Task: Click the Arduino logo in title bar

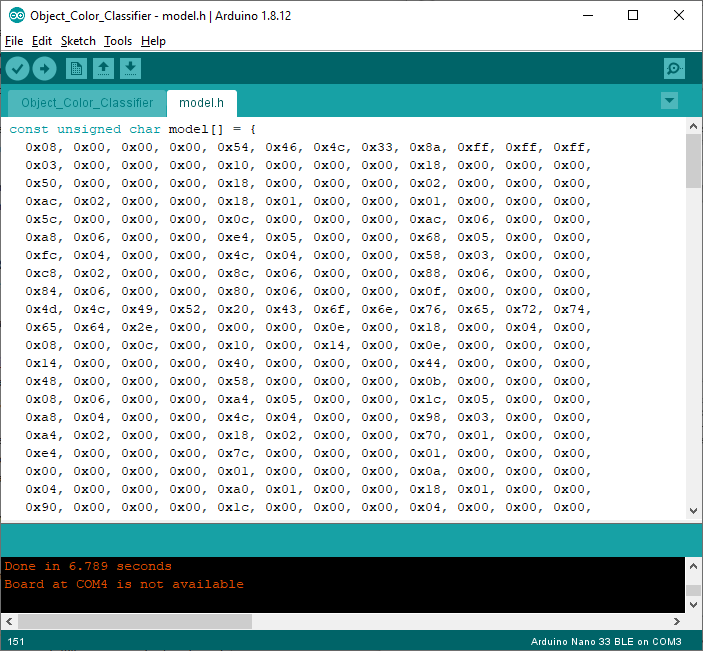Action: [x=14, y=15]
